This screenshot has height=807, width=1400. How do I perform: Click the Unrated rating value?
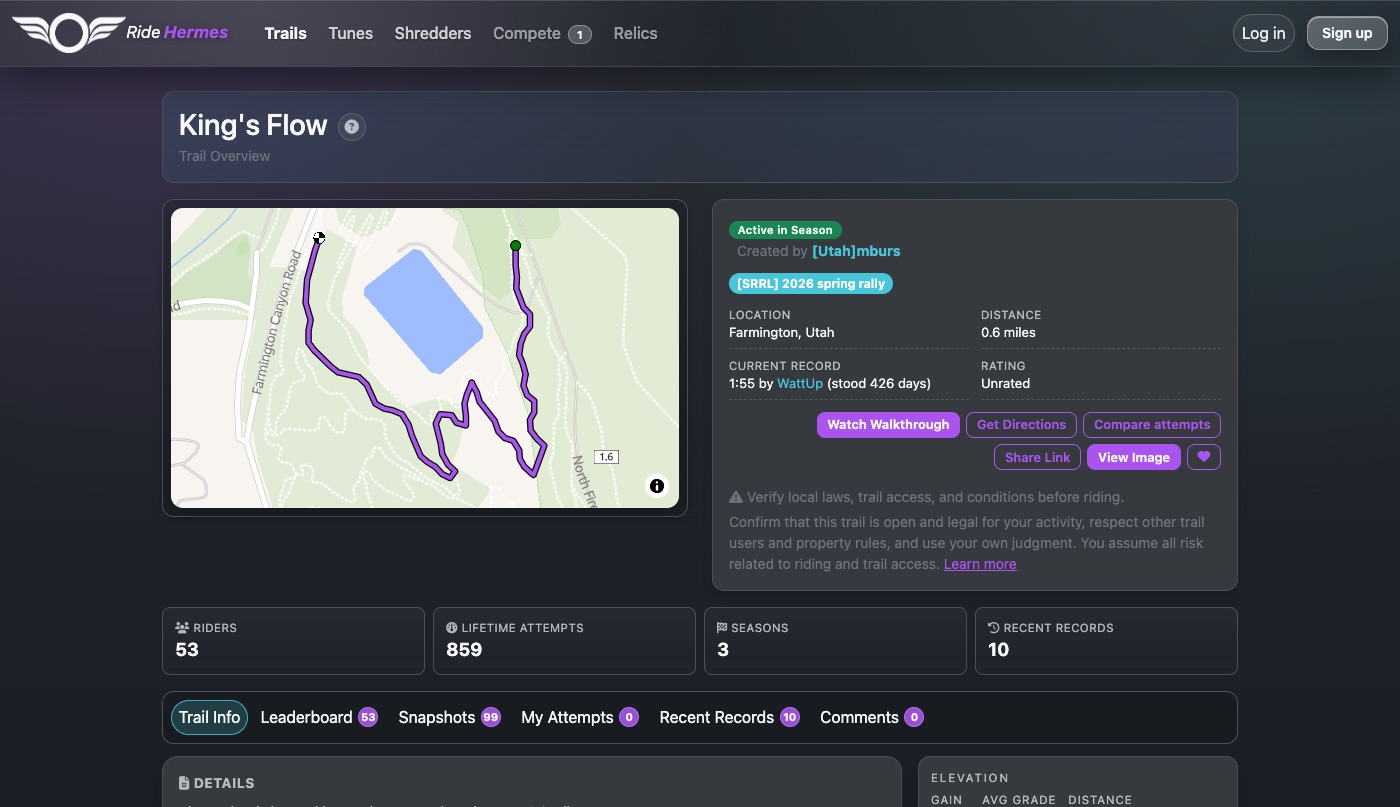click(x=1005, y=383)
